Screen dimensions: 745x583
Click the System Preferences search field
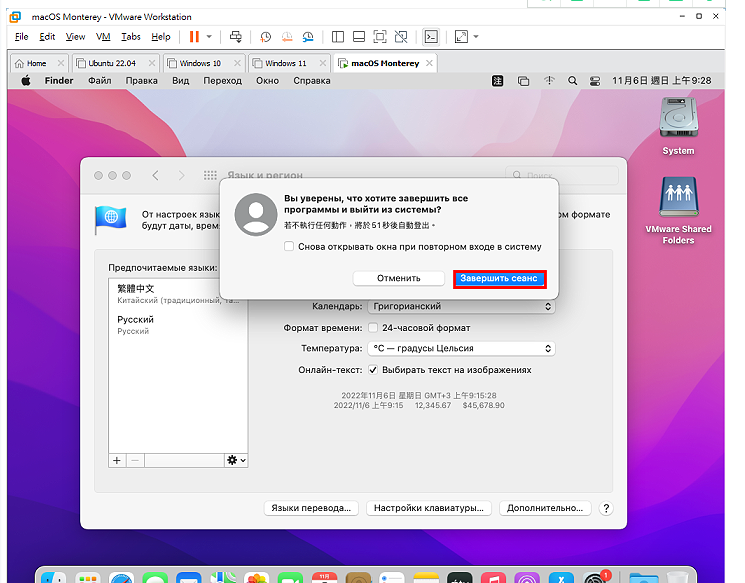point(562,175)
